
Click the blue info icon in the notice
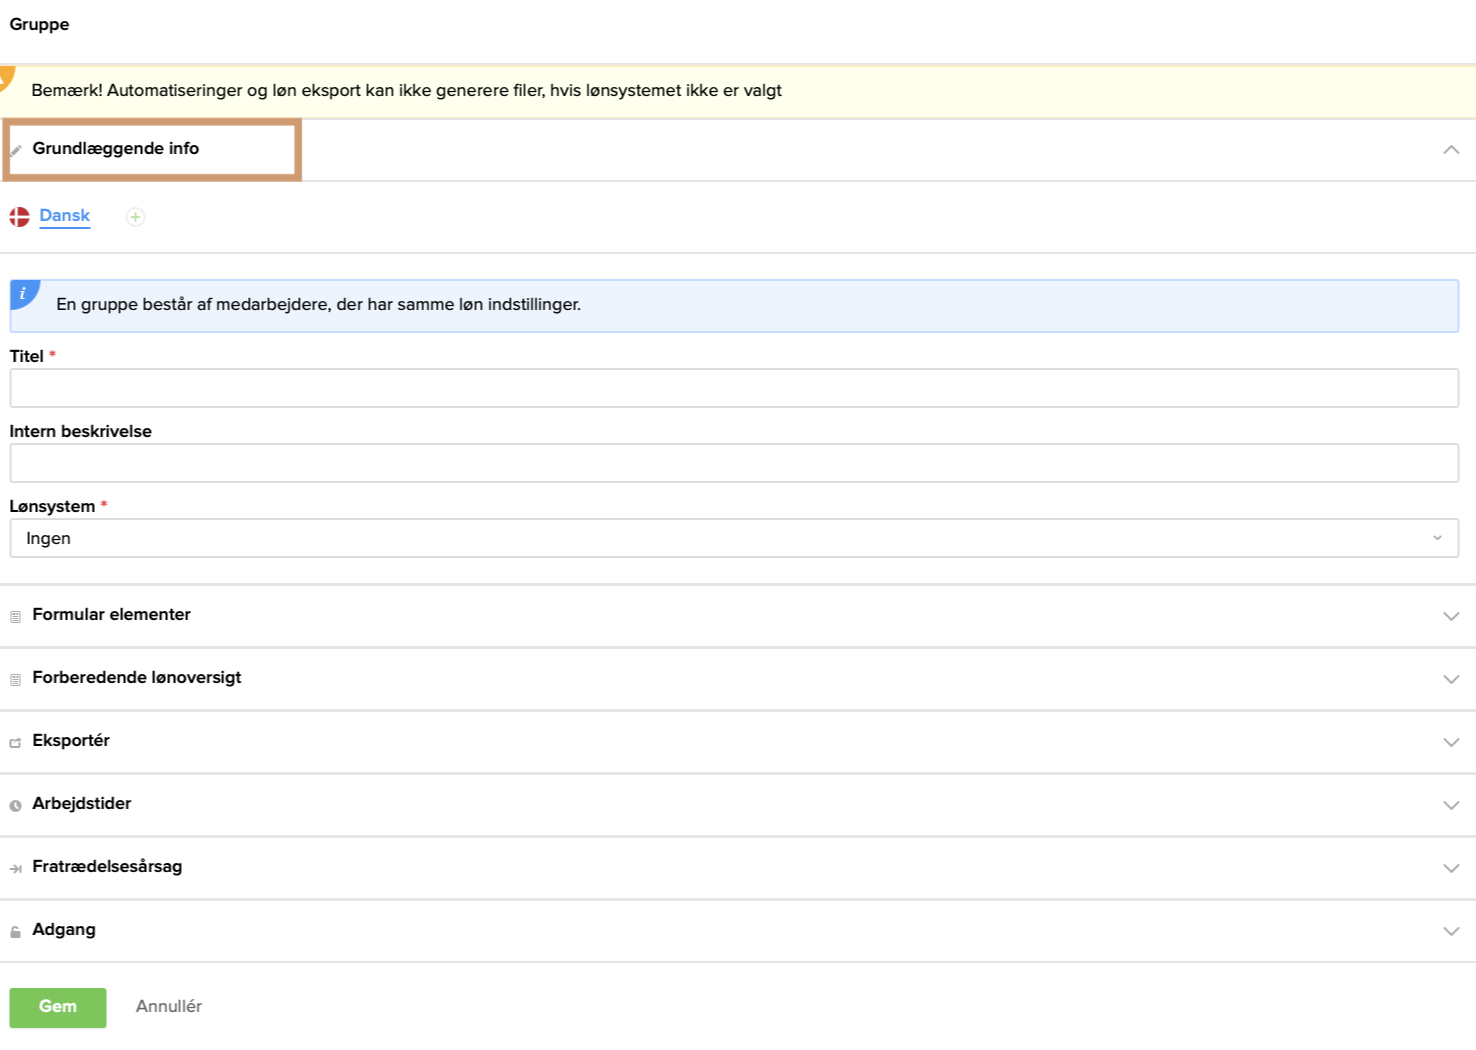coord(23,294)
